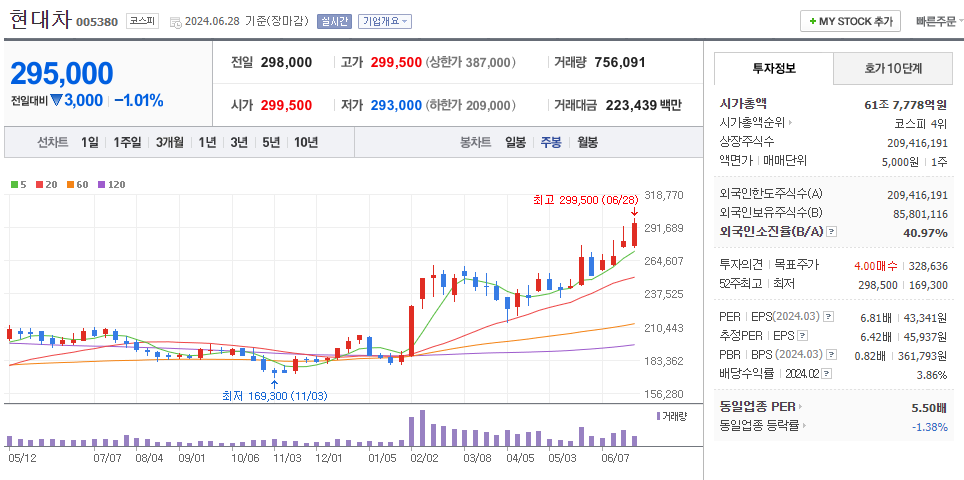Select the 3년 line chart period
The height and width of the screenshot is (480, 964).
pos(239,143)
